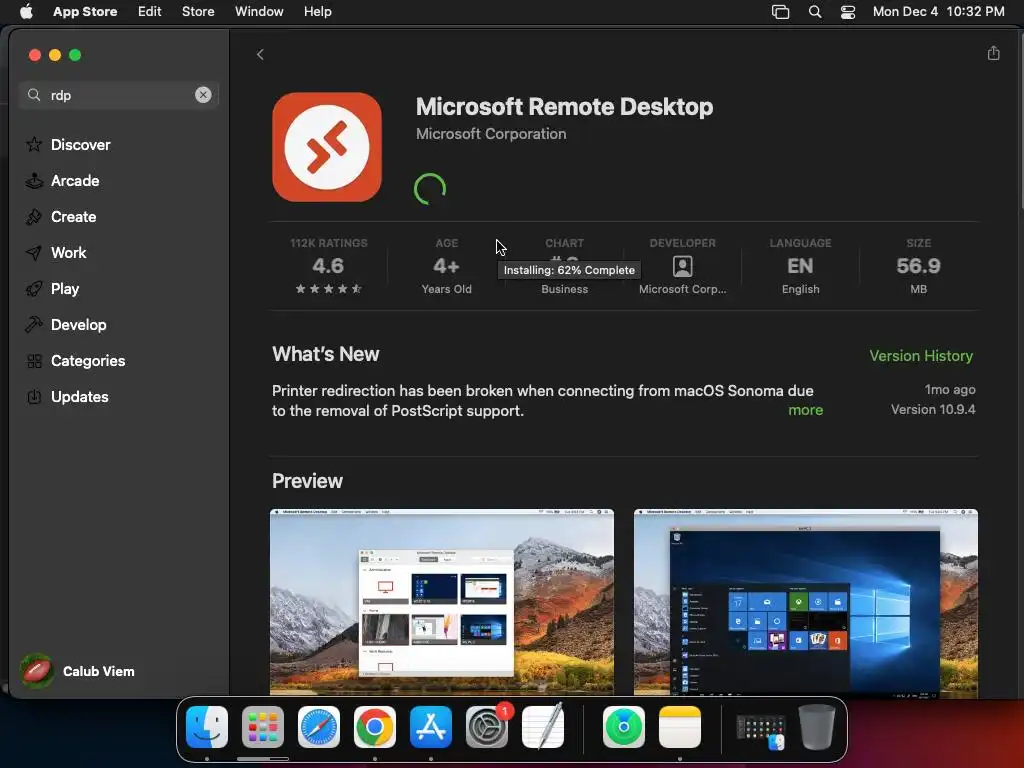Click the Updates download icon
Screen dimensions: 1024x768
(x=34, y=396)
